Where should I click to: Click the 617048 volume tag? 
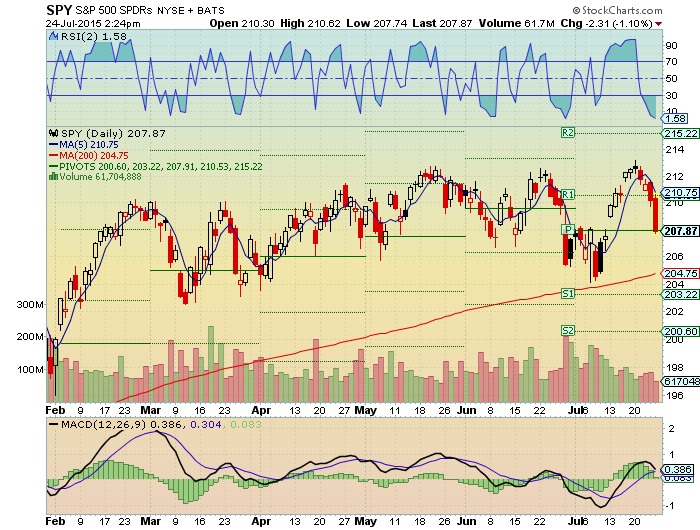681,381
